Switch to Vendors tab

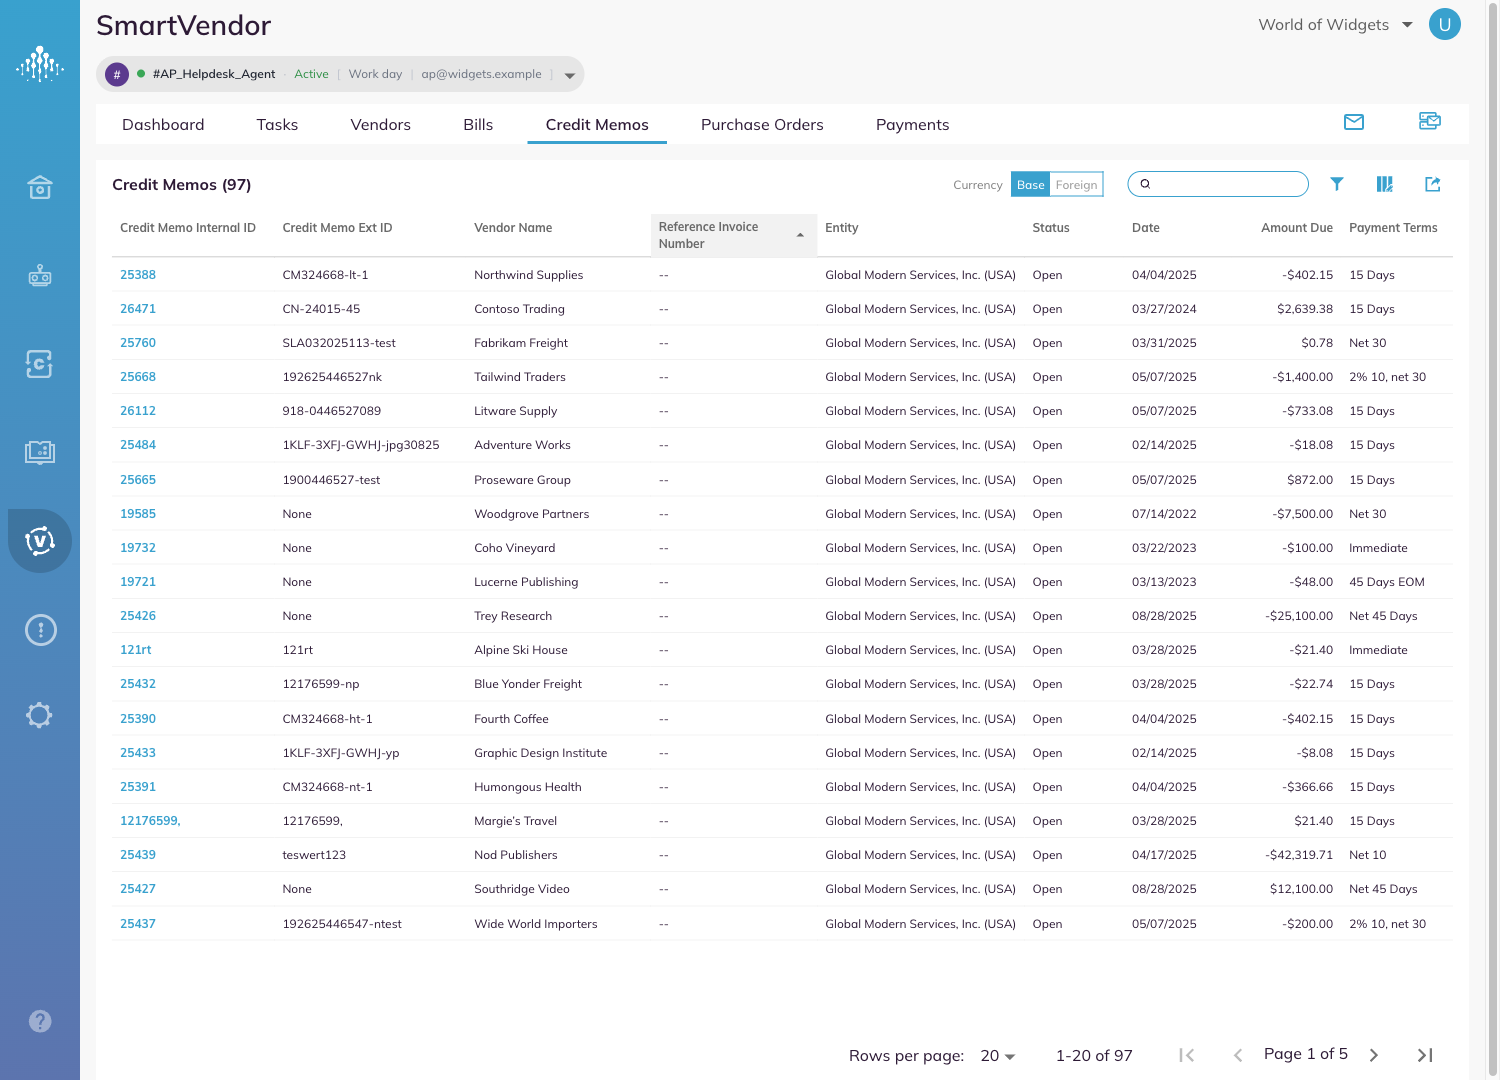point(380,125)
